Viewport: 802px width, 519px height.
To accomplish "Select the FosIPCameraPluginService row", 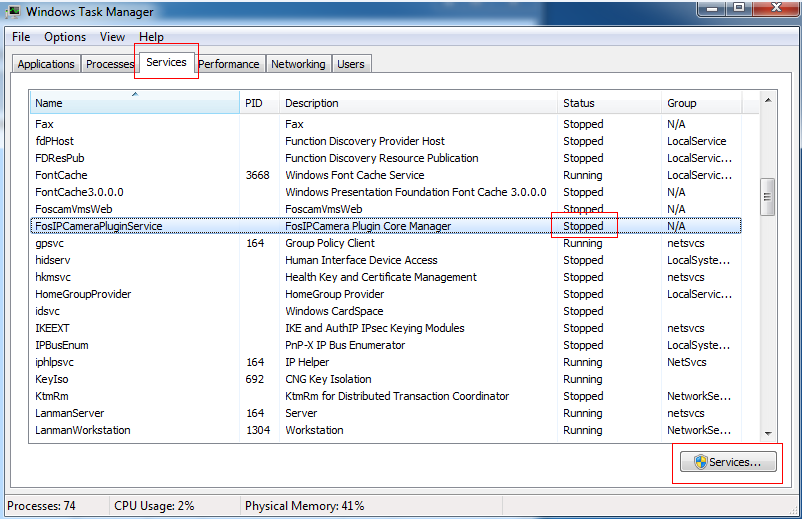I will coord(386,226).
